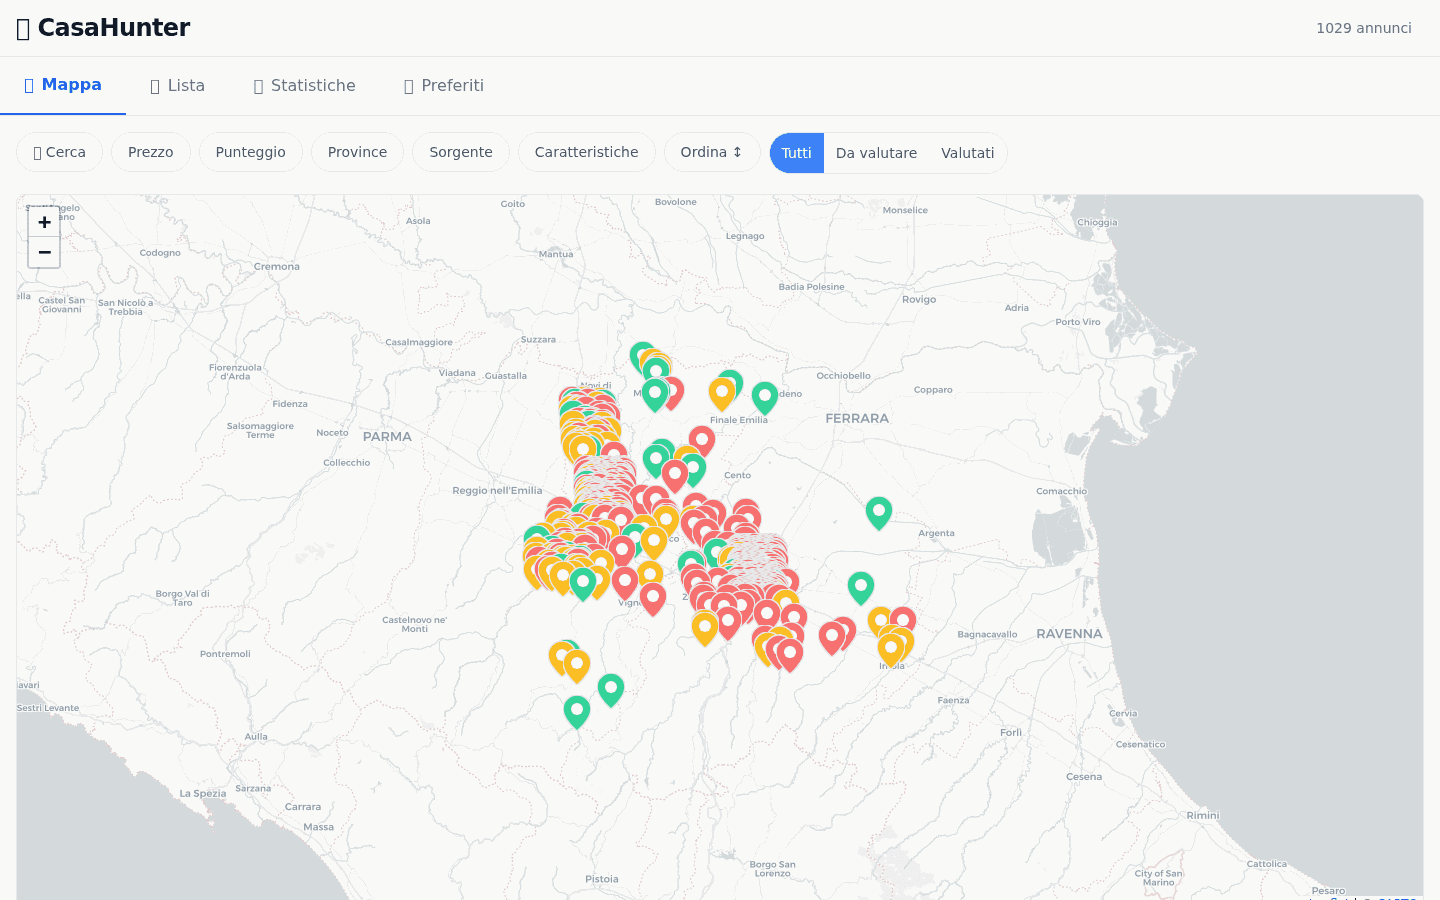1440x900 pixels.
Task: Click the heart icon on Preferiti tab
Action: point(407,87)
